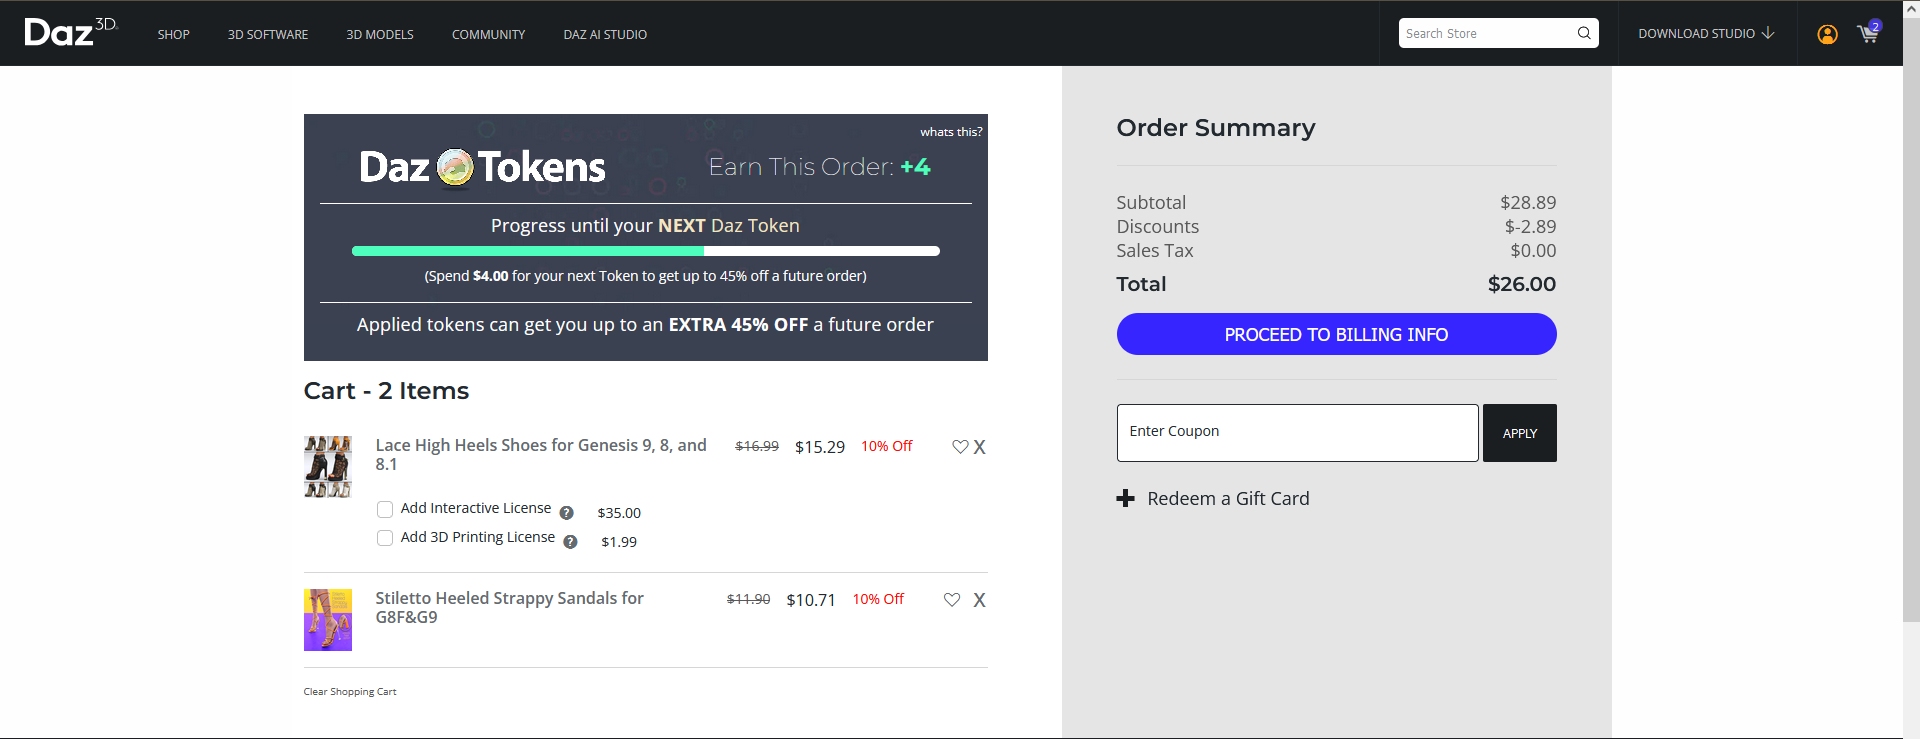Open DAZ AI STUDIO menu item

coord(605,34)
